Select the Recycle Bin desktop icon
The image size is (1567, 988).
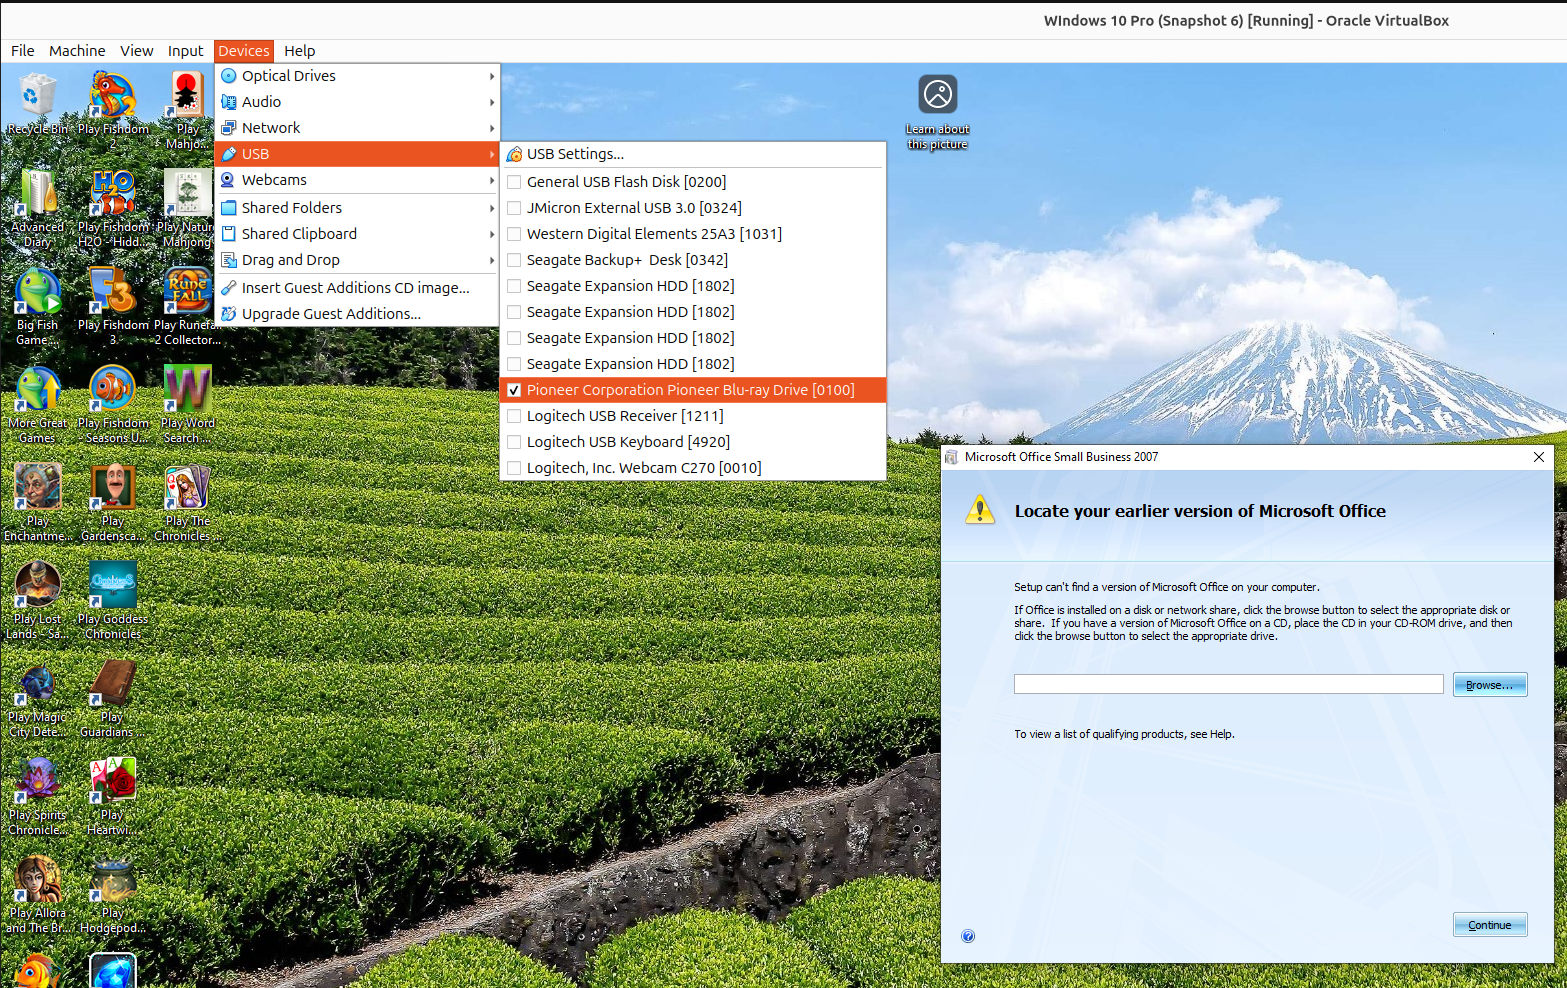[x=38, y=104]
